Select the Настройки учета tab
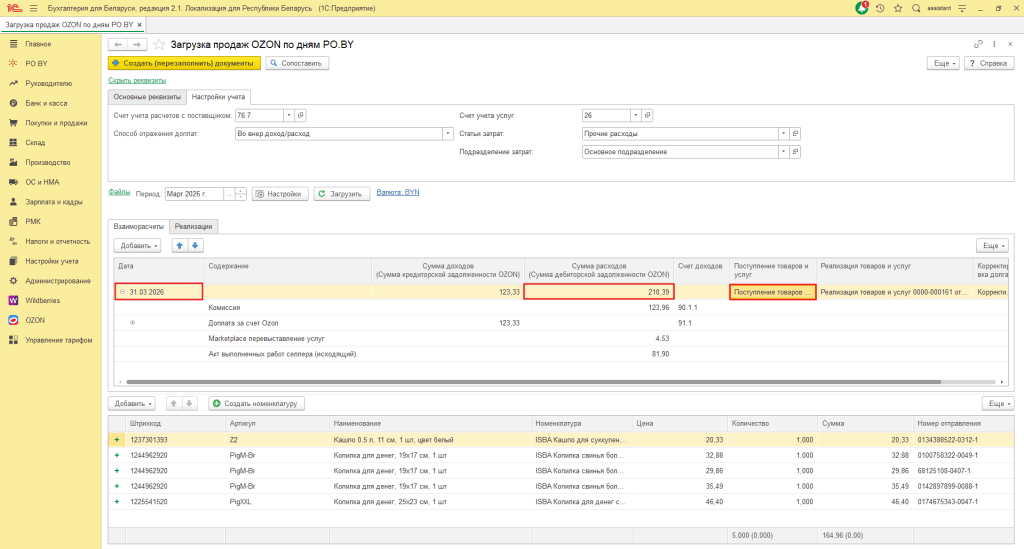 [x=218, y=97]
